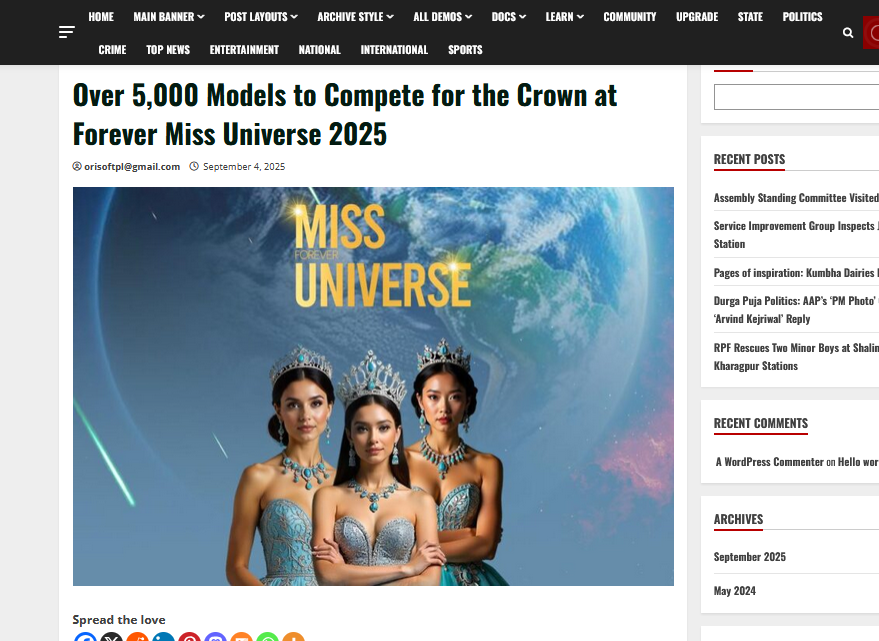Screen dimensions: 879x641
Task: Expand the All Demos dropdown menu
Action: (x=442, y=17)
